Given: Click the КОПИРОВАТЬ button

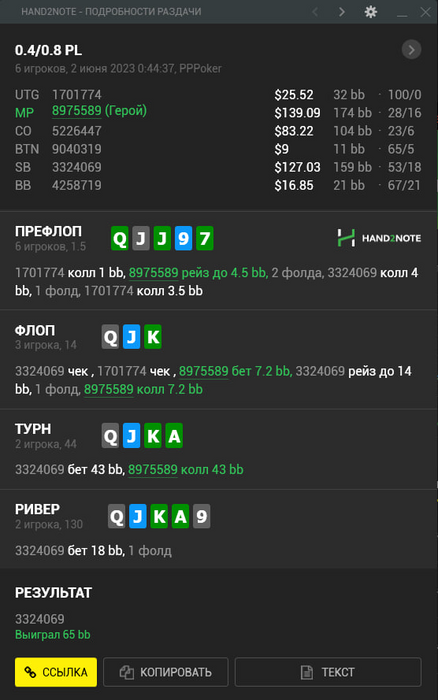Looking at the screenshot, I should point(166,672).
